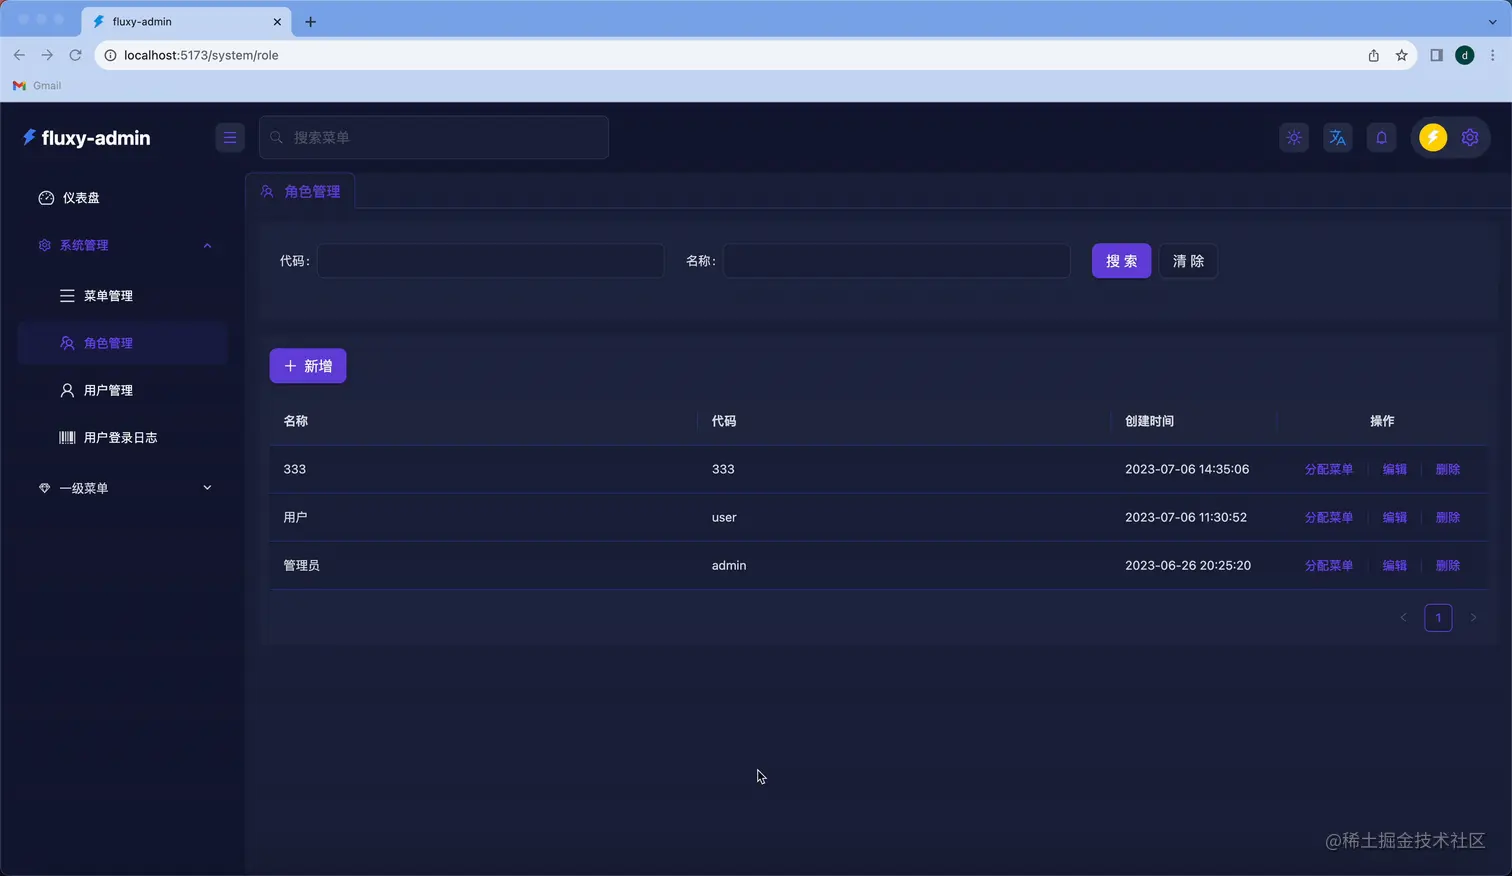The height and width of the screenshot is (876, 1512).
Task: Open the tab search dropdown arrow
Action: click(1493, 21)
